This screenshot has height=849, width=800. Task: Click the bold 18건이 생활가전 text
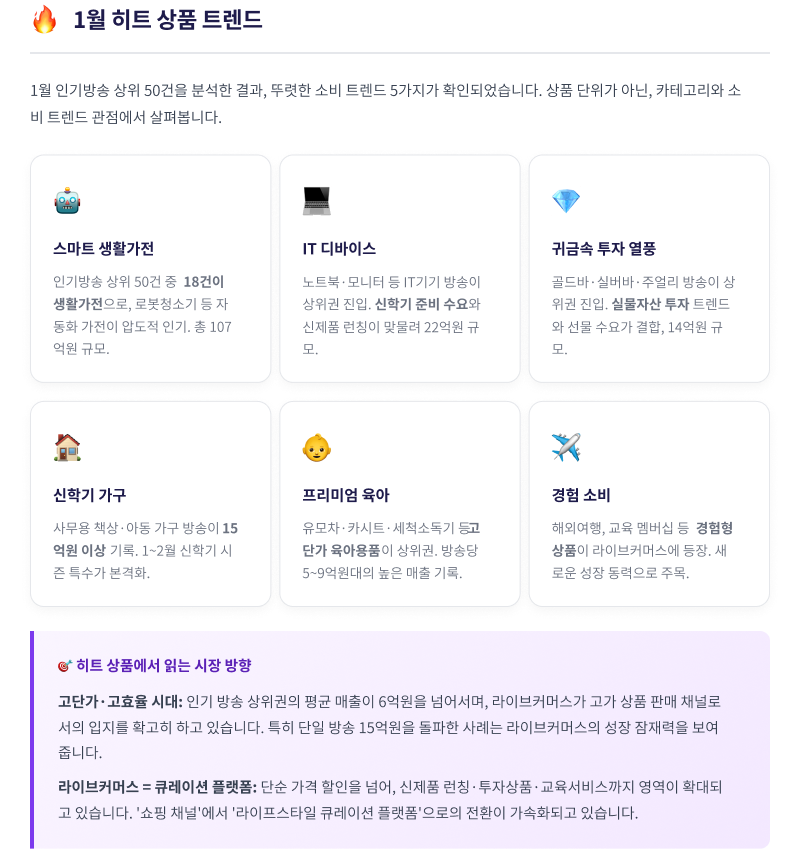139,293
